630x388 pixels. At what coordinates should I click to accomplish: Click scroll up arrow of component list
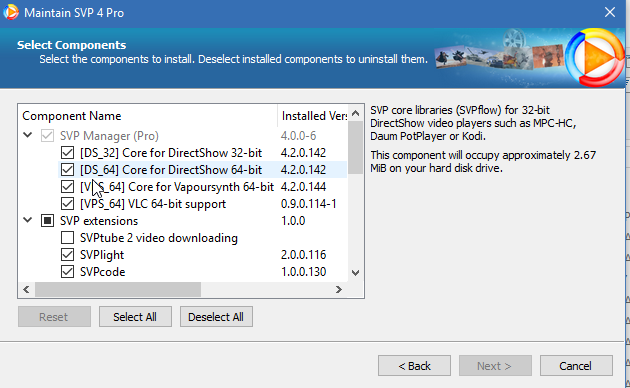pyautogui.click(x=355, y=113)
